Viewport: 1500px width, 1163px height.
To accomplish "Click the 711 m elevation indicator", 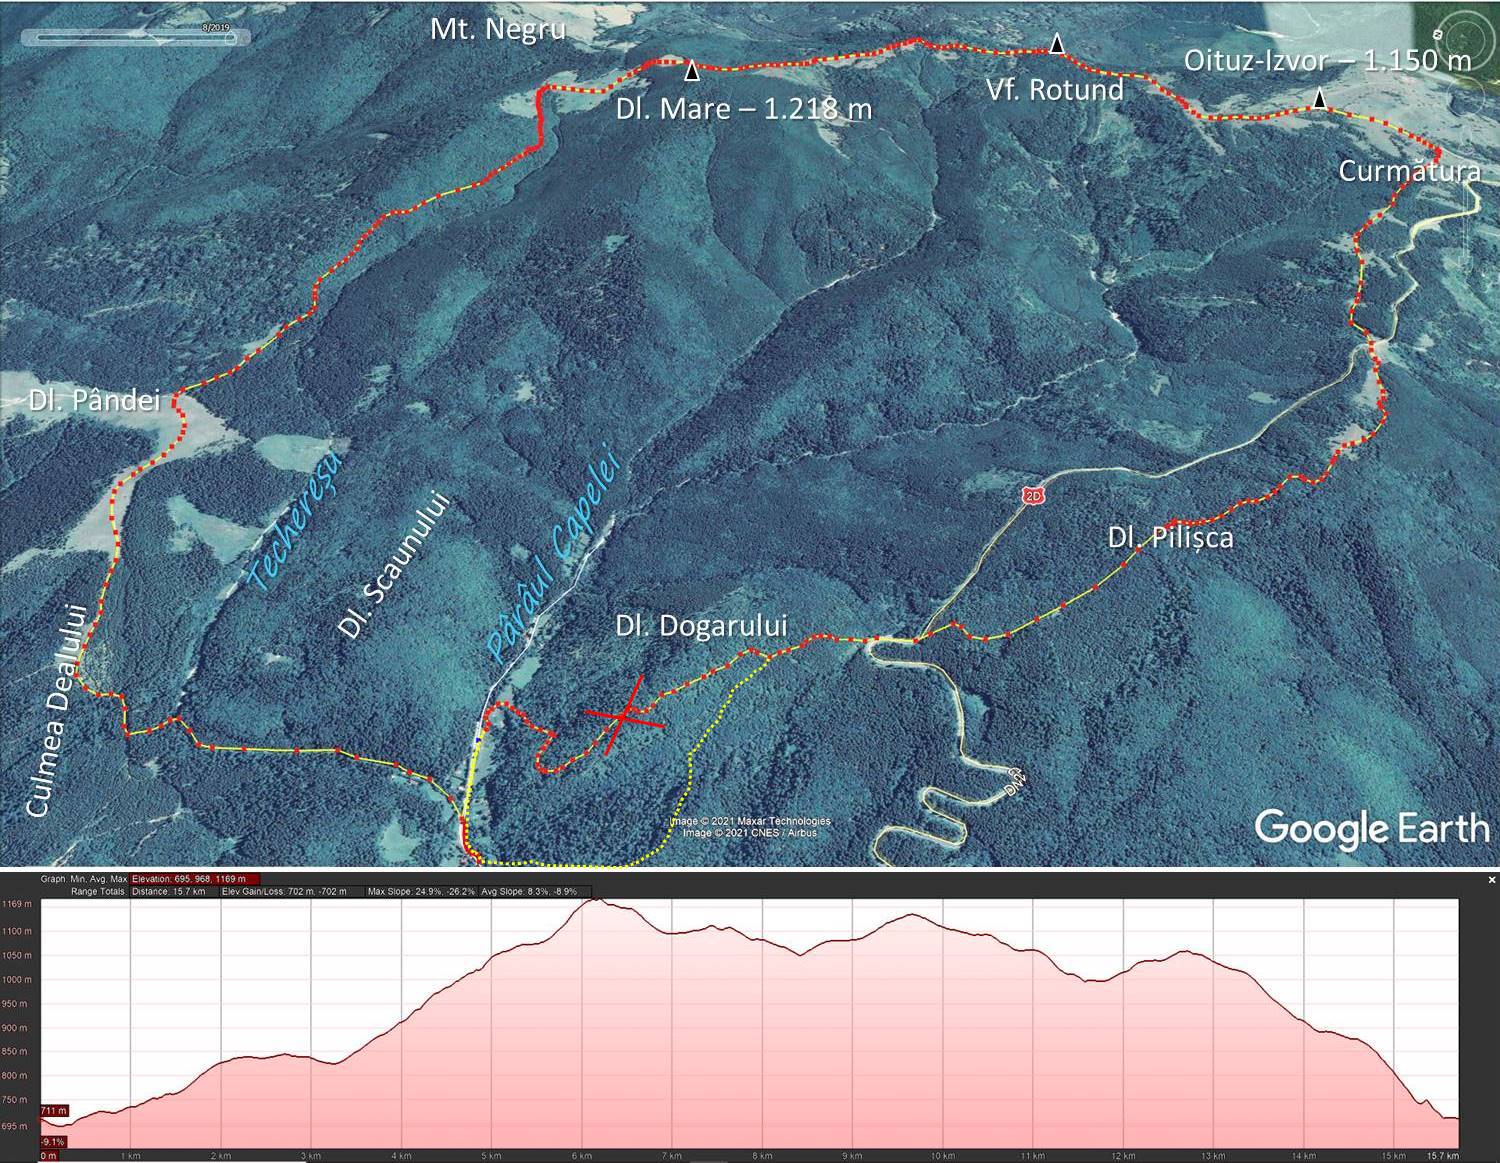I will point(54,1111).
